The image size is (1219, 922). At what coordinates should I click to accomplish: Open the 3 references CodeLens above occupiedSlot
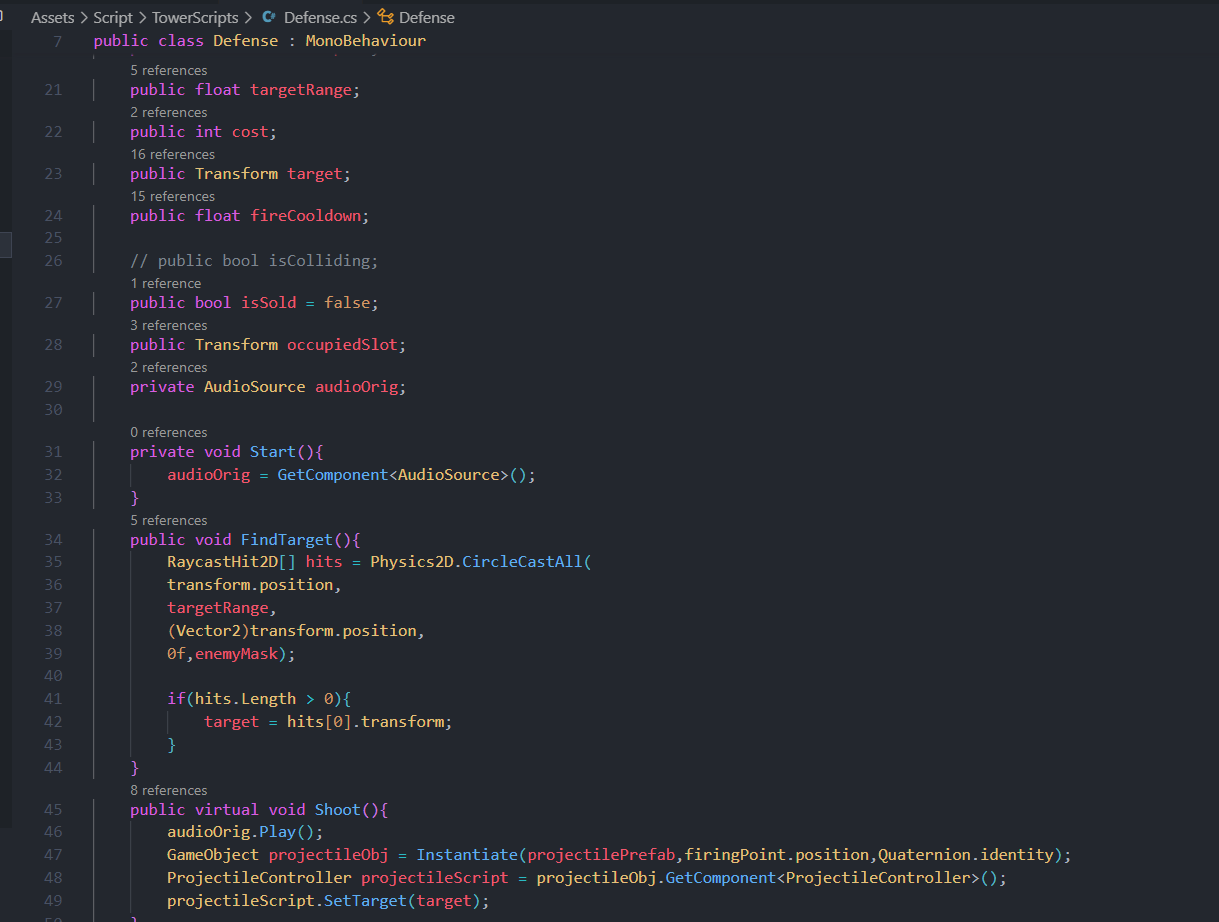[169, 325]
